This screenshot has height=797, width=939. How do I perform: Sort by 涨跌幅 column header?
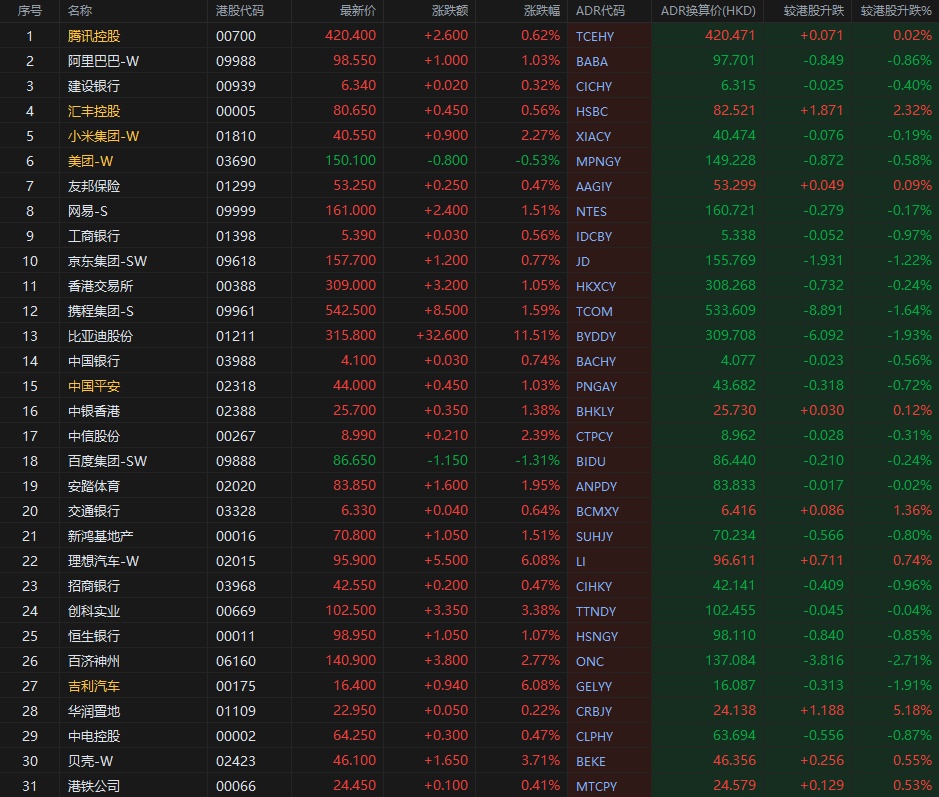[542, 11]
